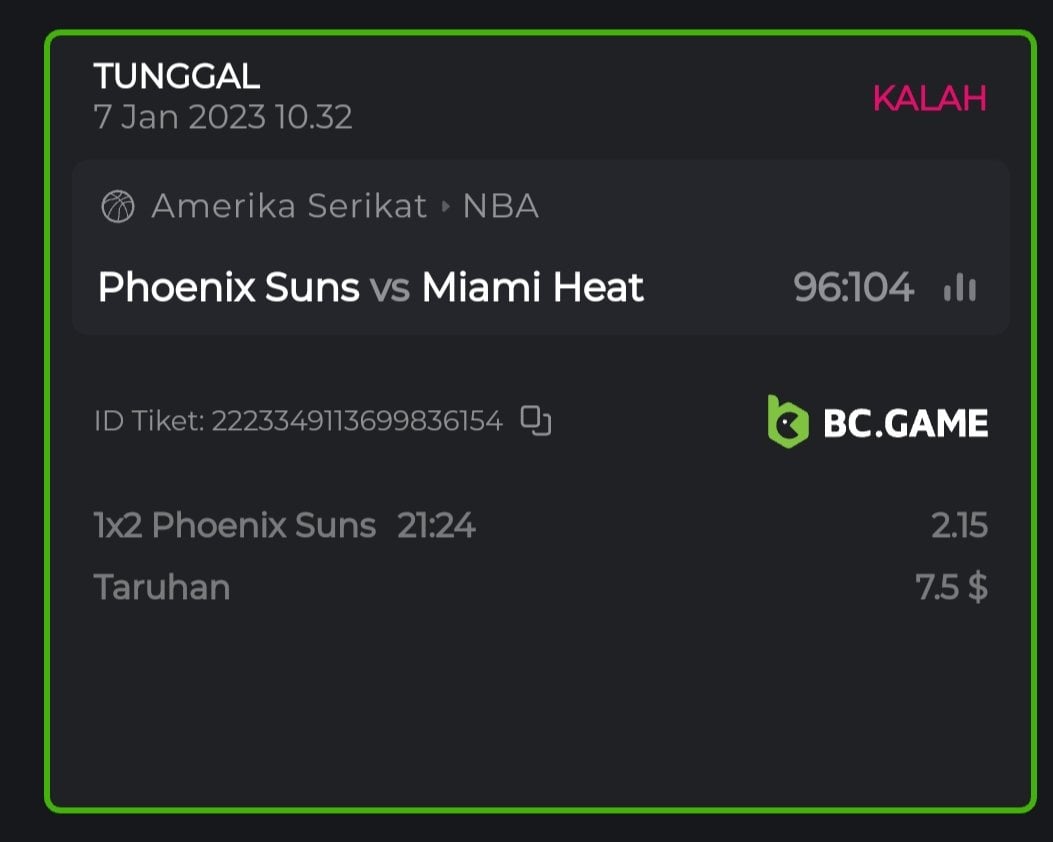Select the Miami Heat team name
This screenshot has width=1053, height=842.
click(x=533, y=288)
